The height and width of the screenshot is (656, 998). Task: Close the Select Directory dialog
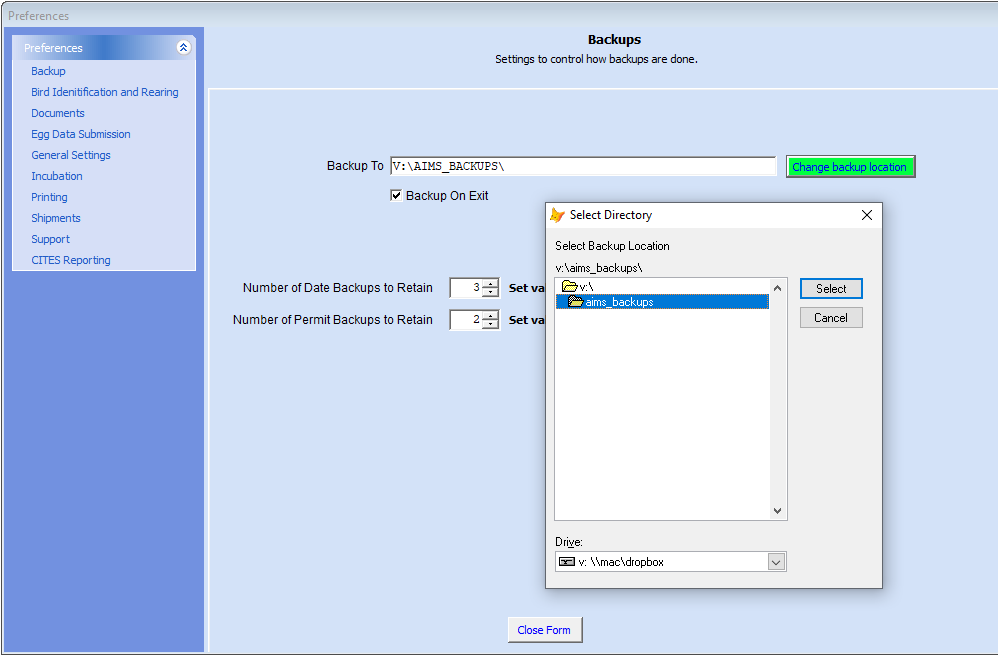click(x=867, y=215)
